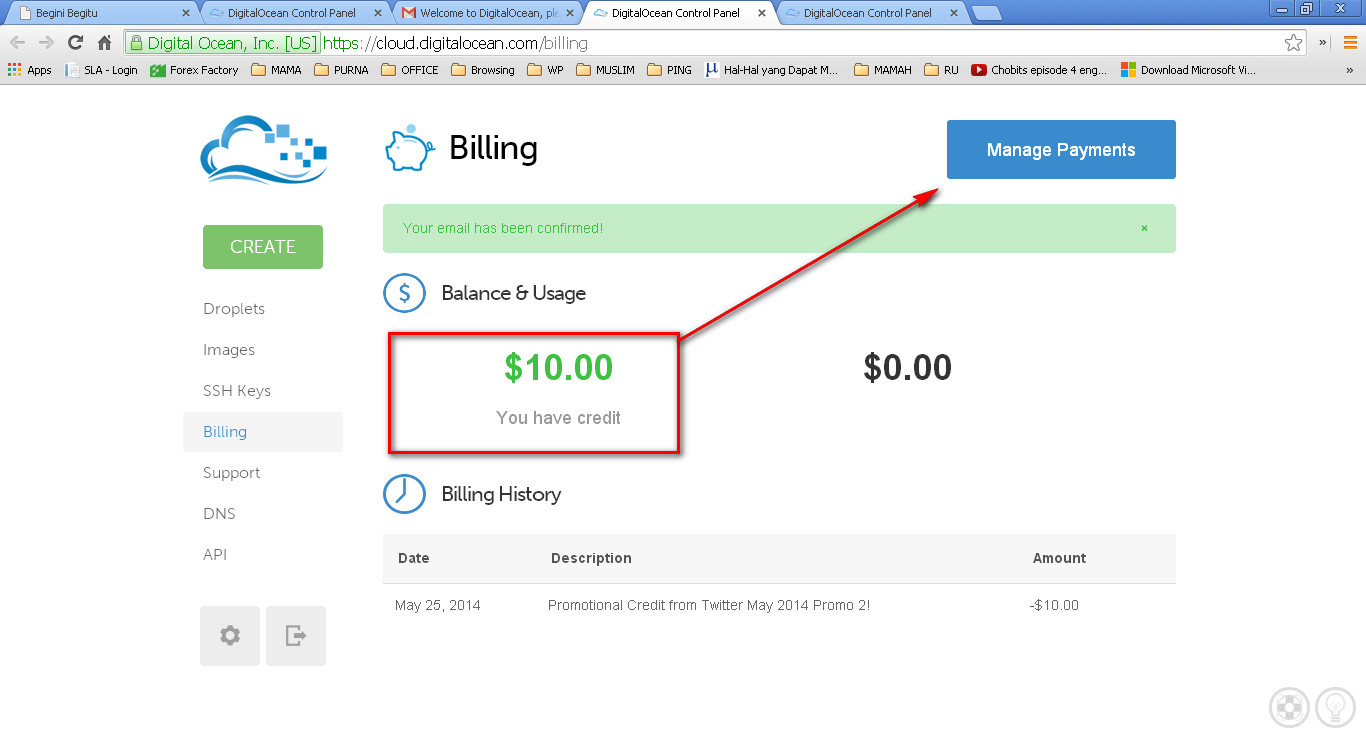Select Support in the sidebar menu
Viewport: 1366px width, 738px height.
coord(232,473)
